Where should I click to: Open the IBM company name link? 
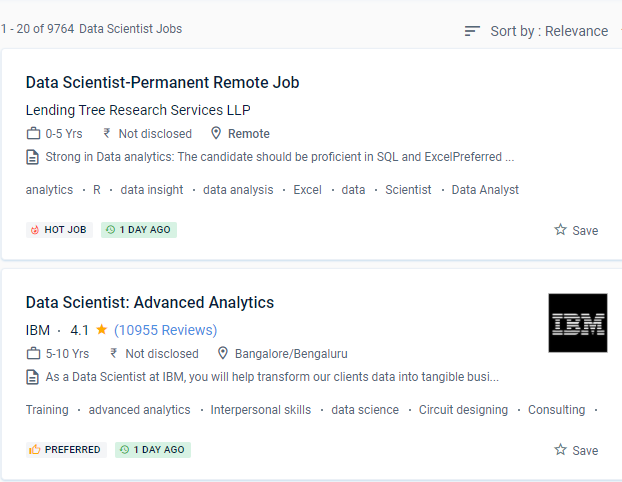pos(38,330)
